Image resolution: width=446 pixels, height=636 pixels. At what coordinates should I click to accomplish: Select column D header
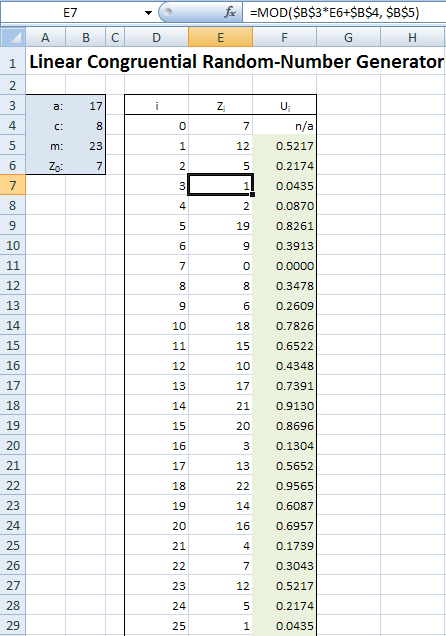click(x=157, y=38)
